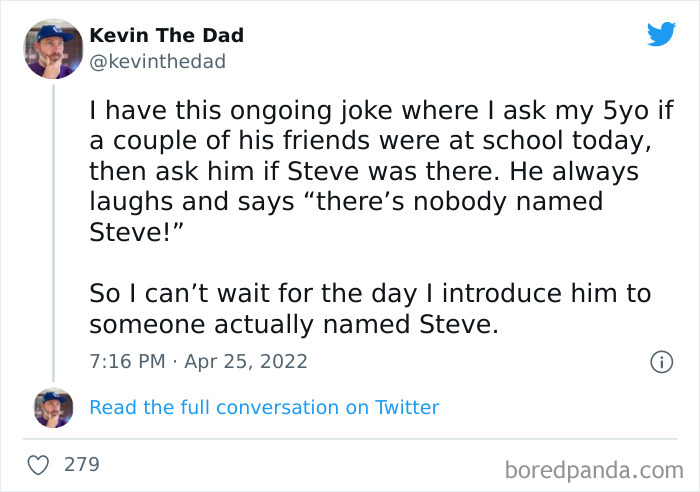This screenshot has height=492, width=700.
Task: Visit the @kevinthedad handle
Action: click(158, 62)
